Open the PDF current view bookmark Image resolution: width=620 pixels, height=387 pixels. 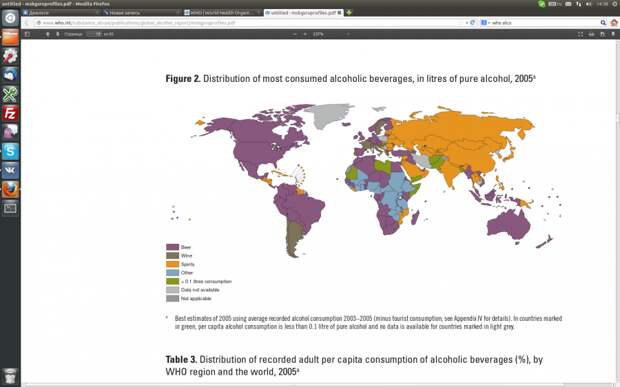[613, 34]
